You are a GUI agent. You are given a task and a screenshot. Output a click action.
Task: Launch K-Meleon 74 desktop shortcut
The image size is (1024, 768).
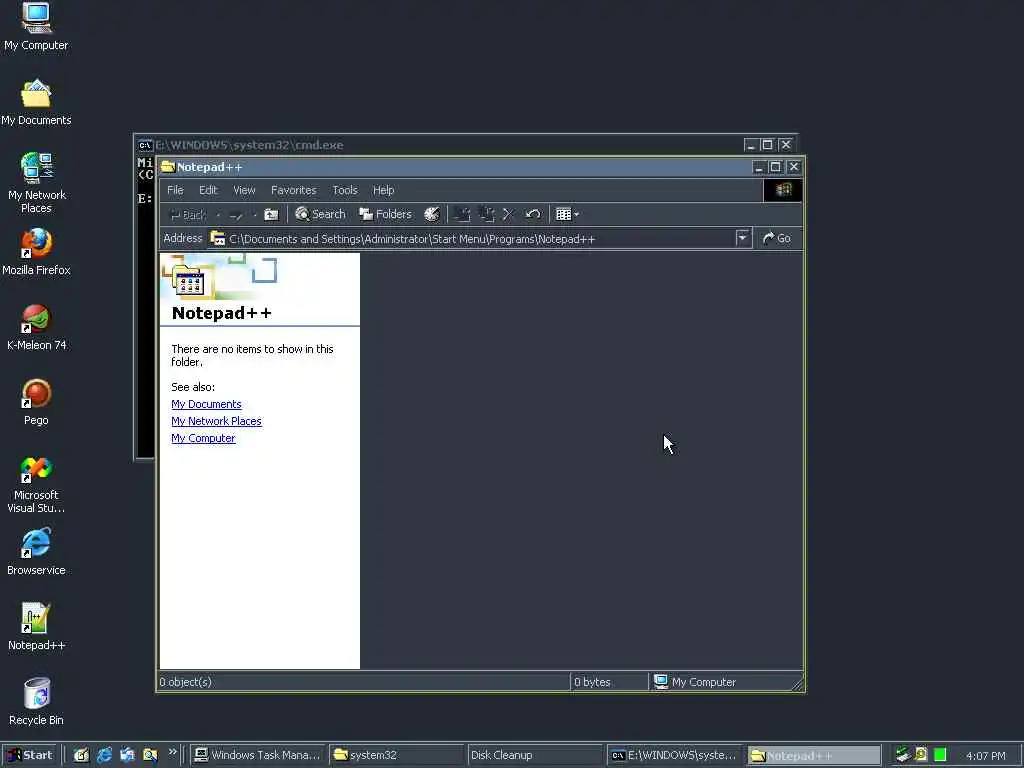point(36,327)
